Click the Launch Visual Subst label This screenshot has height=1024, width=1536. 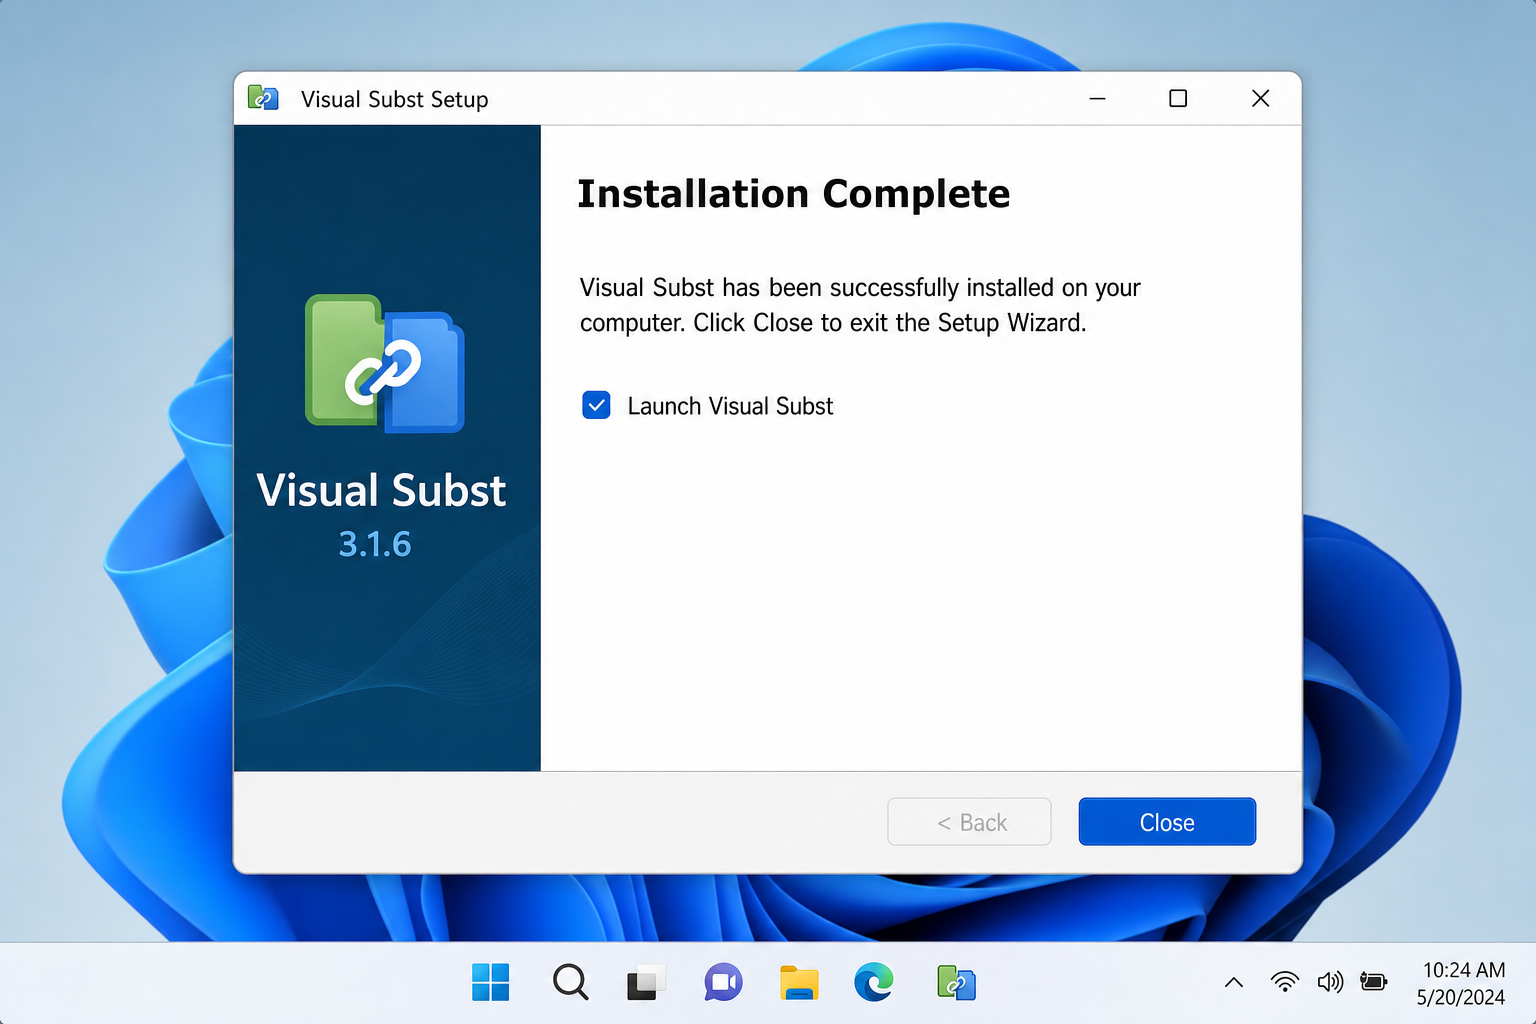[x=730, y=406]
